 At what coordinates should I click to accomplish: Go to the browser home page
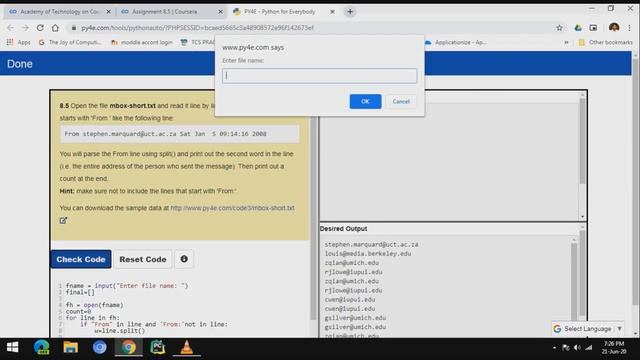pos(55,28)
